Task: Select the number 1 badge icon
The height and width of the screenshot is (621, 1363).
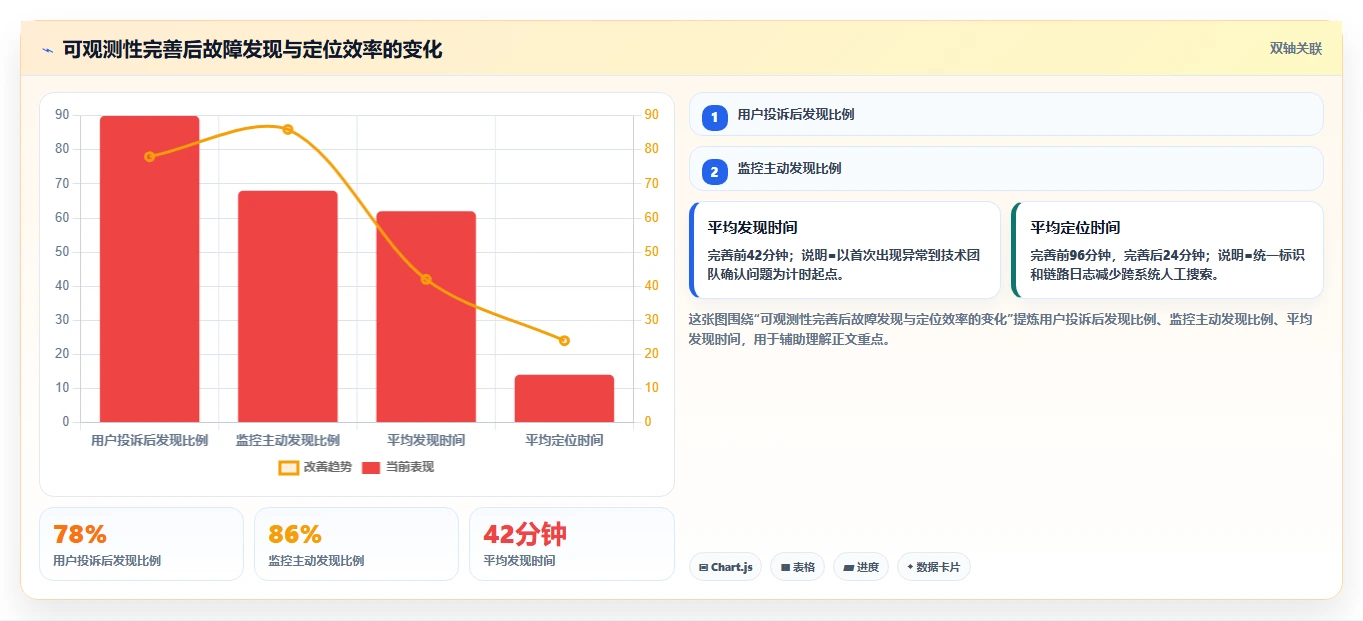Action: [714, 118]
